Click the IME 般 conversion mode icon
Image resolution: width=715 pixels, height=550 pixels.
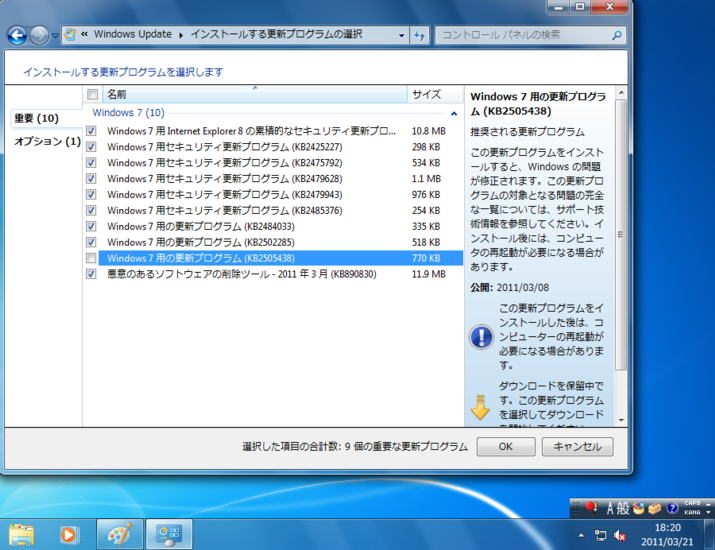click(x=623, y=508)
